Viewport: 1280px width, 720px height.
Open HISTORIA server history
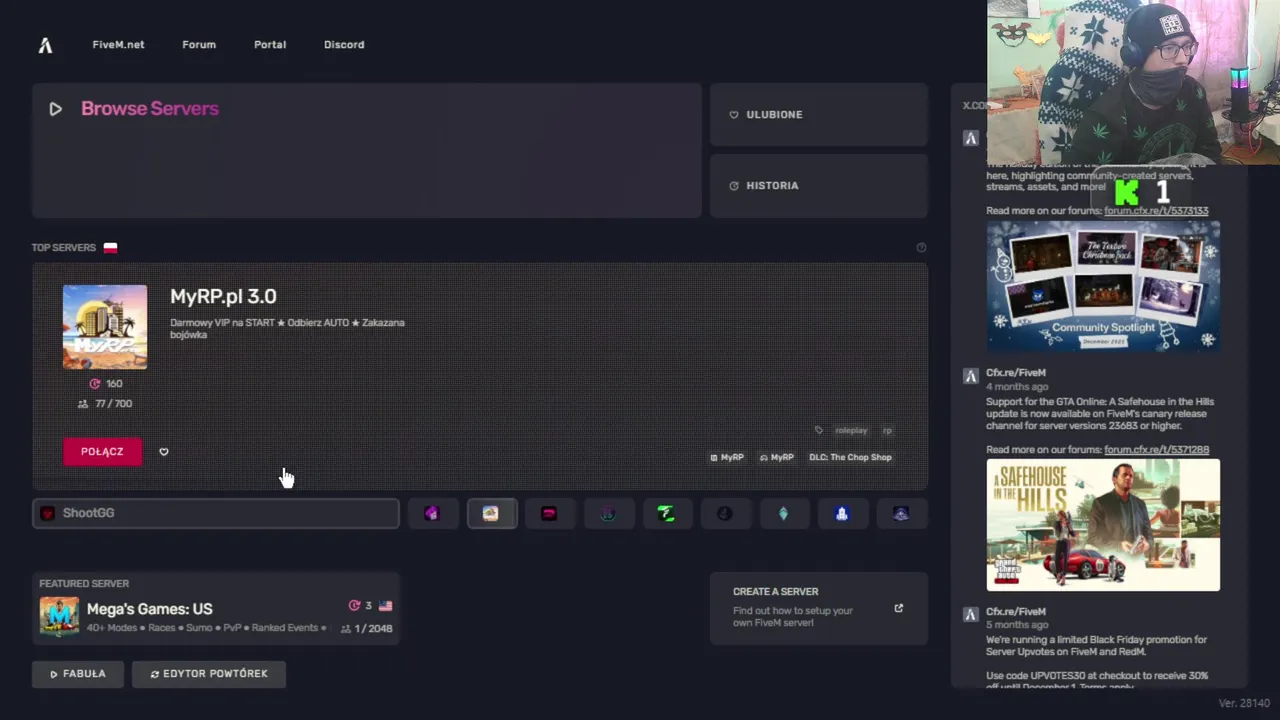819,185
